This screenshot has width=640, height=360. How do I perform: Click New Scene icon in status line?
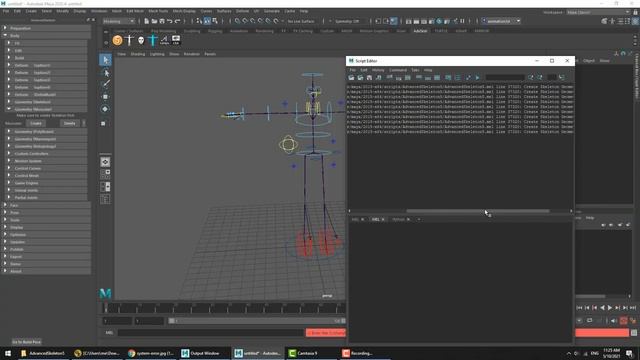(x=147, y=21)
